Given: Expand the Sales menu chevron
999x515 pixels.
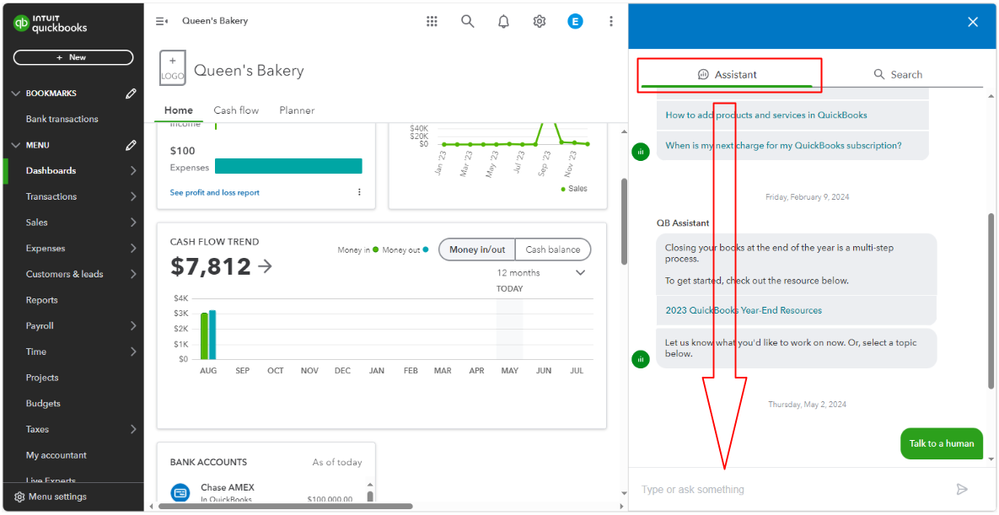Looking at the screenshot, I should [133, 222].
